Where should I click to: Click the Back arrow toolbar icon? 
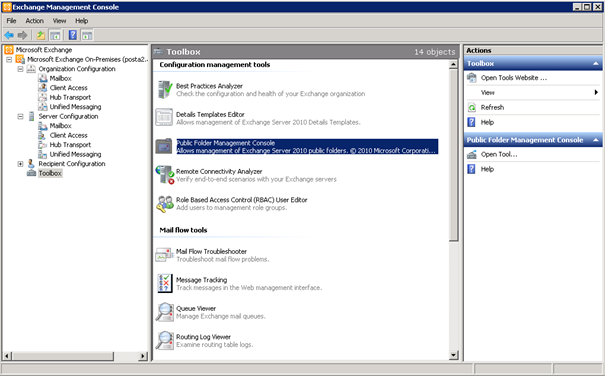click(9, 36)
